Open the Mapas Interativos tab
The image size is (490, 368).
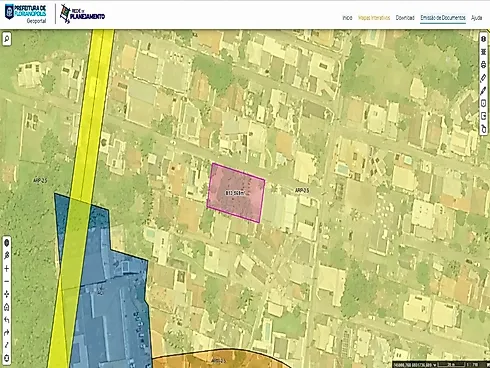[x=374, y=18]
